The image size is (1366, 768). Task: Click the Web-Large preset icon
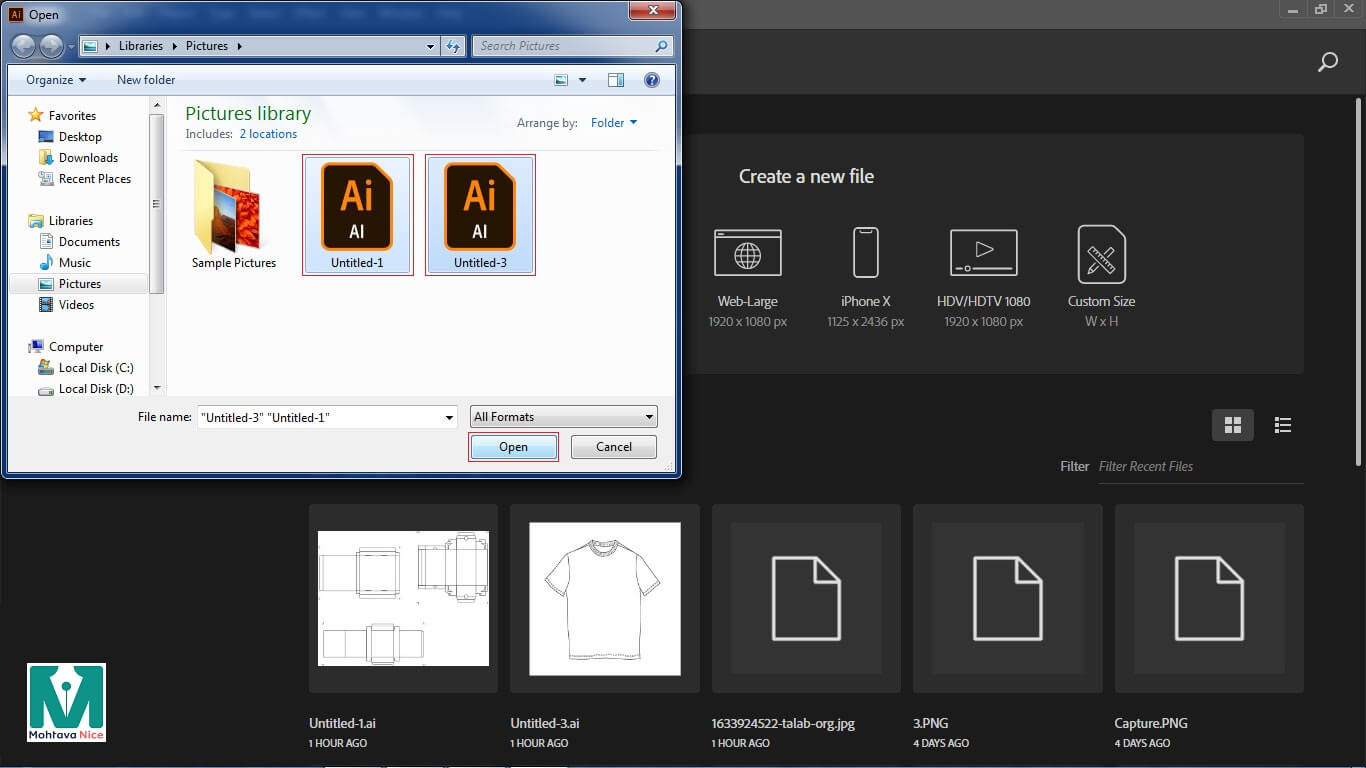tap(747, 253)
